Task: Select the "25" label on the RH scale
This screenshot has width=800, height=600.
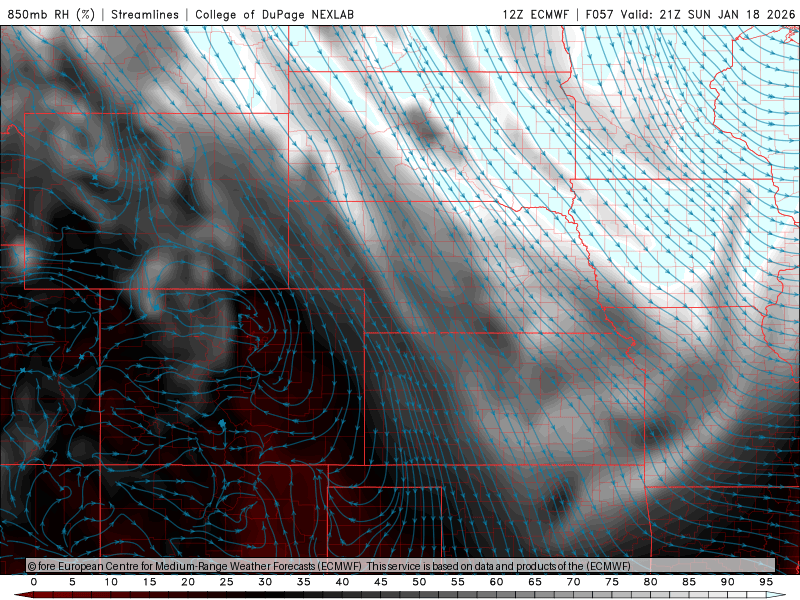Action: point(227,582)
